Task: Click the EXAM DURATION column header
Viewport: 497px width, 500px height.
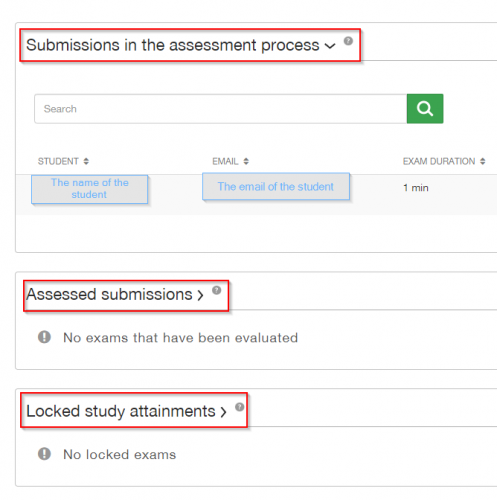Action: point(439,161)
